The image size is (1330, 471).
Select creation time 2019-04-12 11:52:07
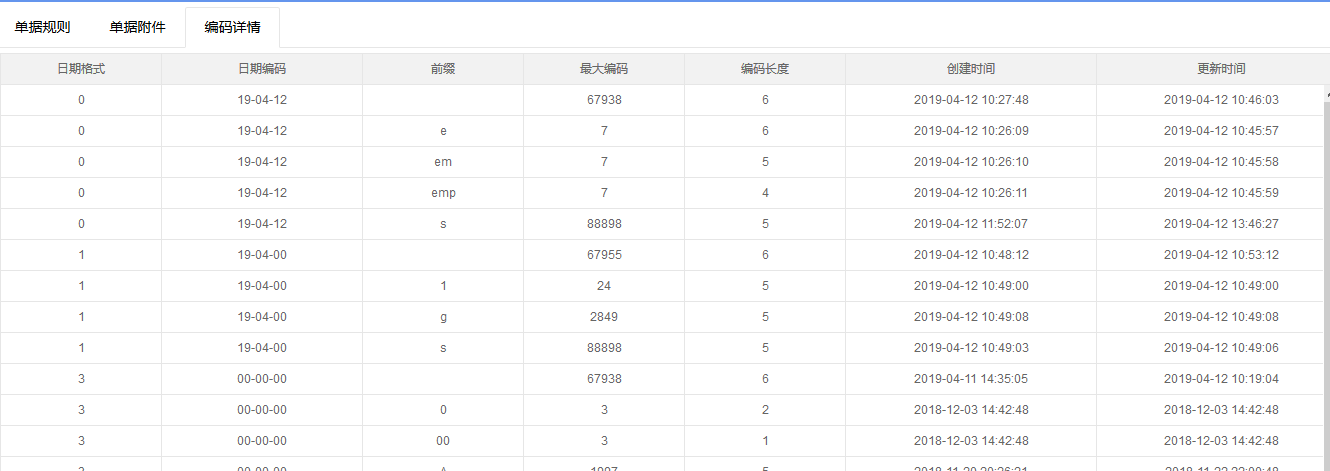coord(971,224)
